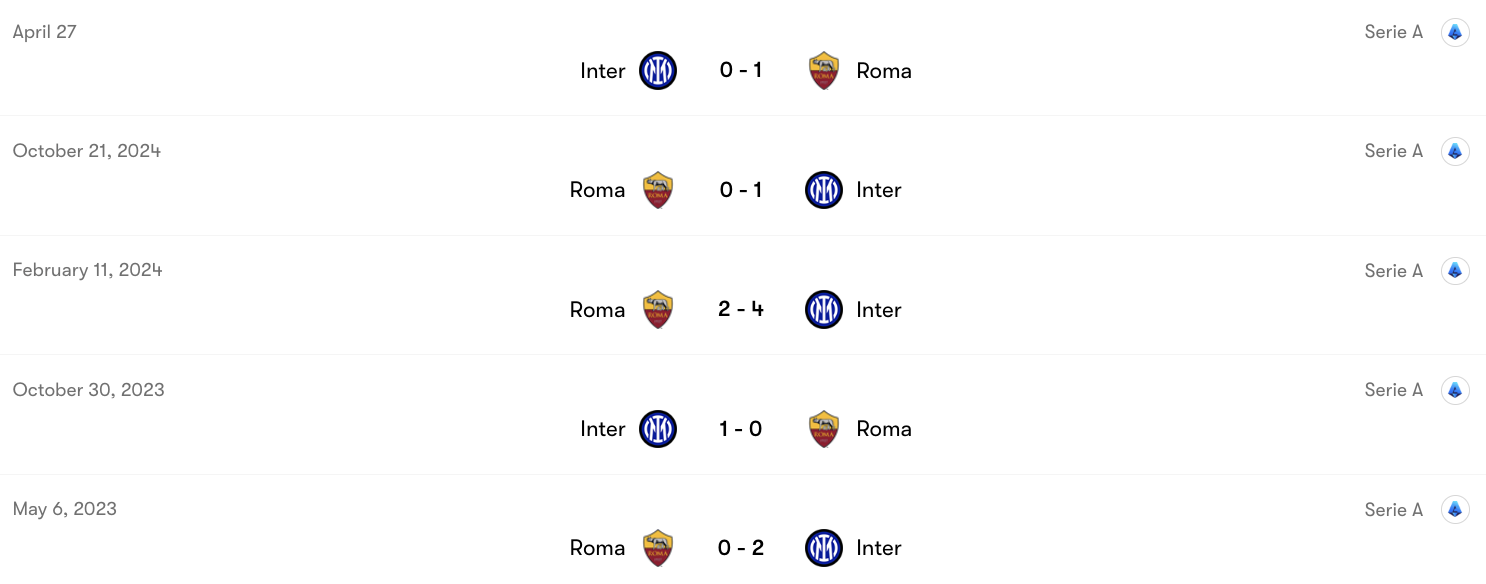Click Roma crest in February 11, 2024 match
The height and width of the screenshot is (584, 1486).
click(658, 310)
